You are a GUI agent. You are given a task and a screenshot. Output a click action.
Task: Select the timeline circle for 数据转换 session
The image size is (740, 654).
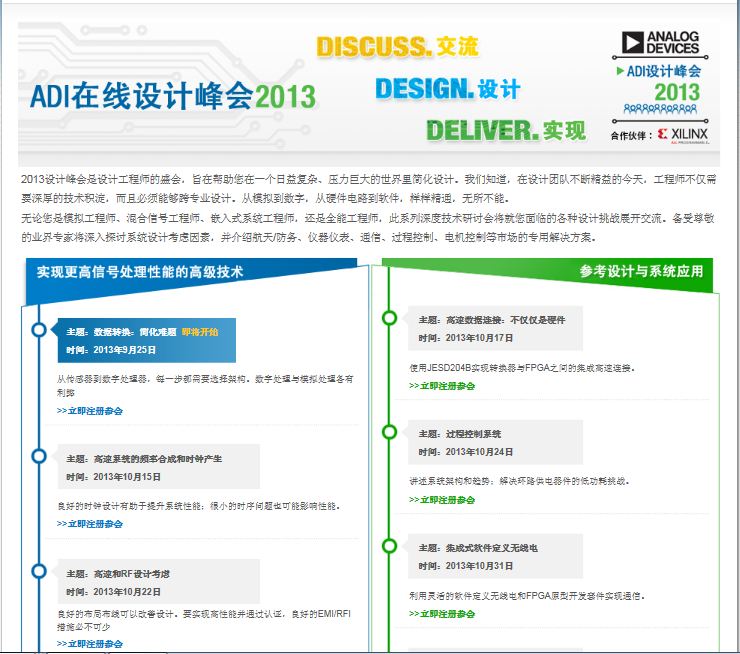[39, 329]
